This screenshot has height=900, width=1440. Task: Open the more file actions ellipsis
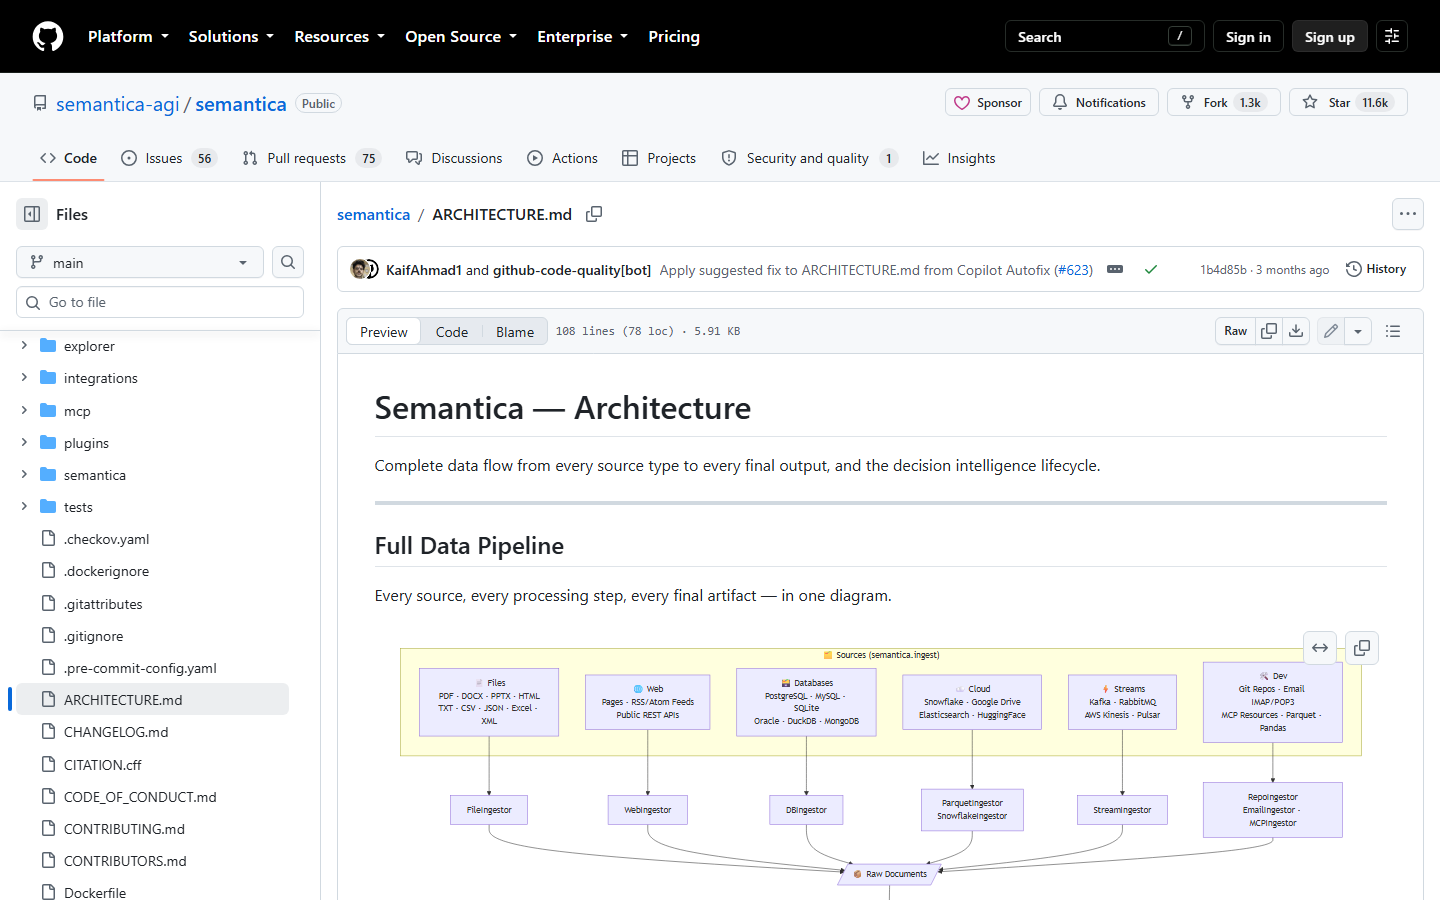1408,214
